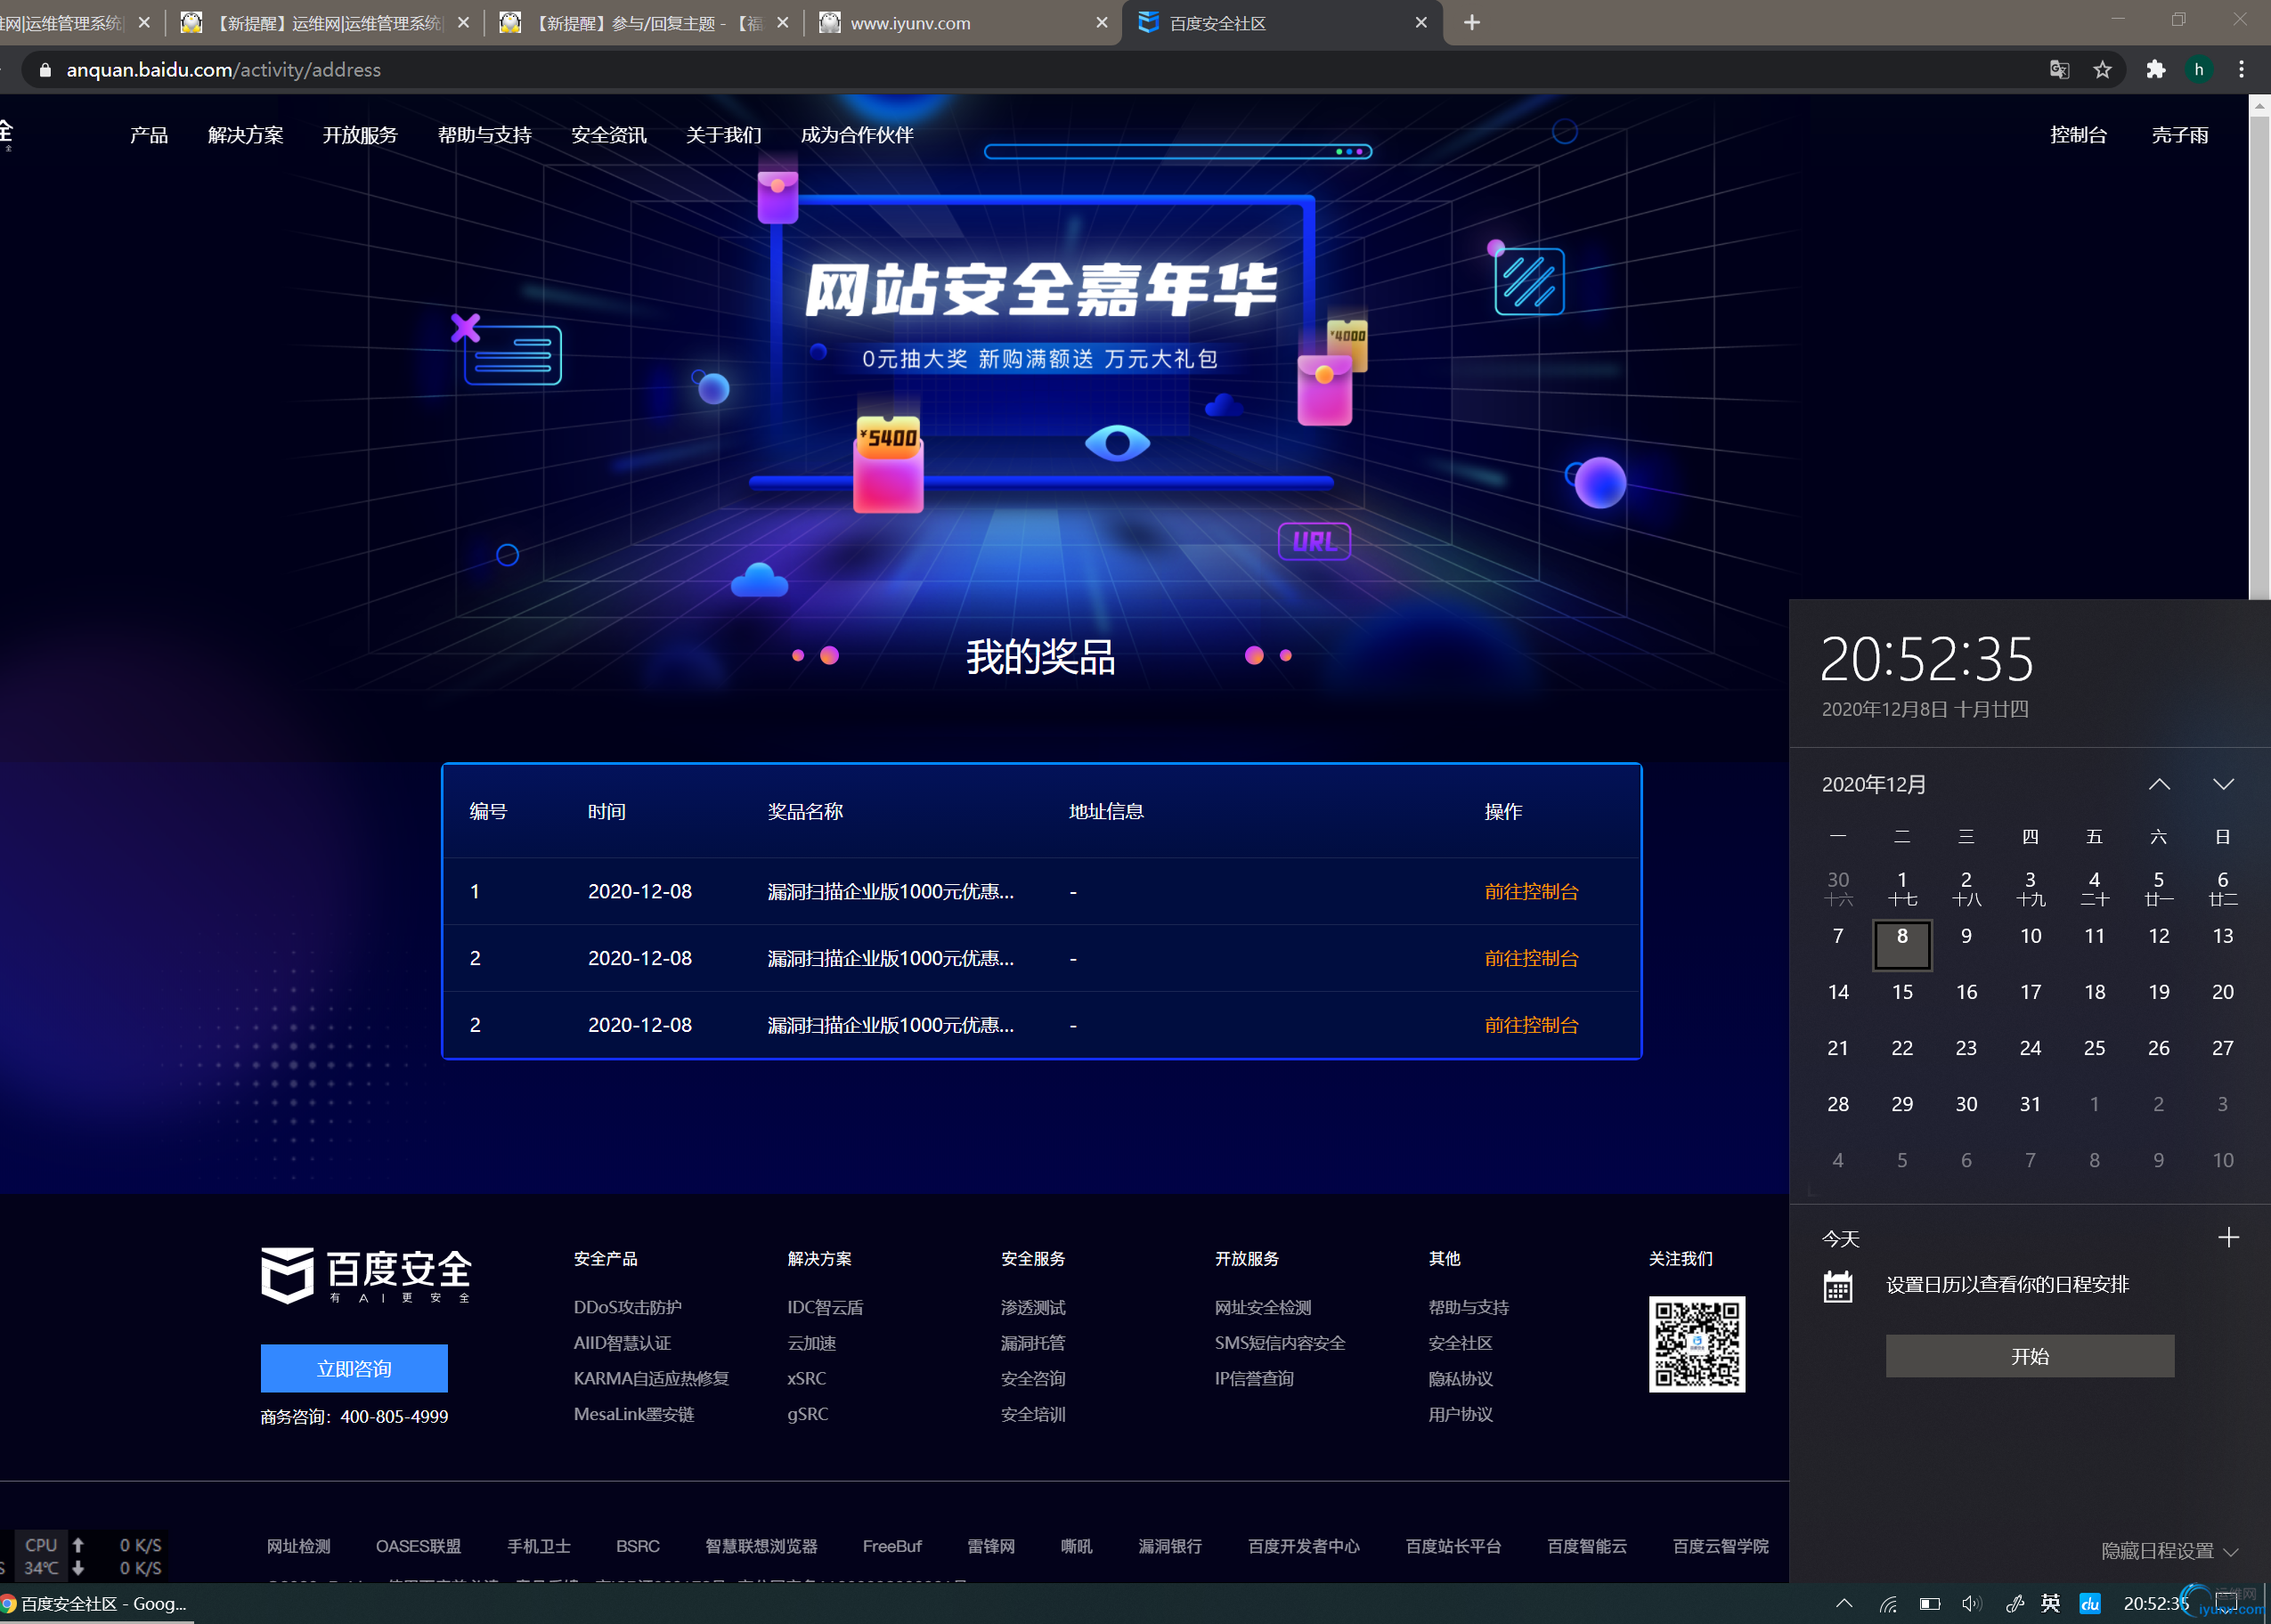Open the AIID智慧认证 footer link
This screenshot has width=2271, height=1624.
pos(622,1343)
